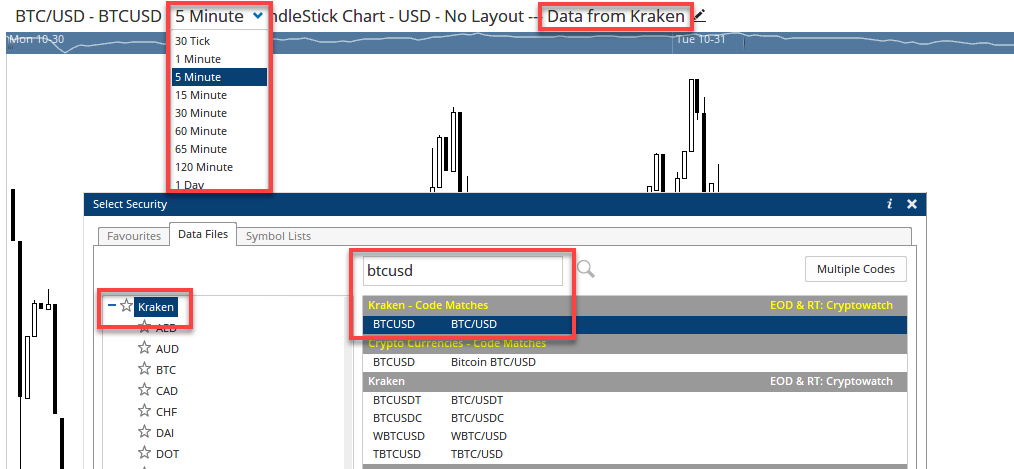This screenshot has width=1014, height=469.
Task: Close the Select Security dialog
Action: pyautogui.click(x=912, y=204)
